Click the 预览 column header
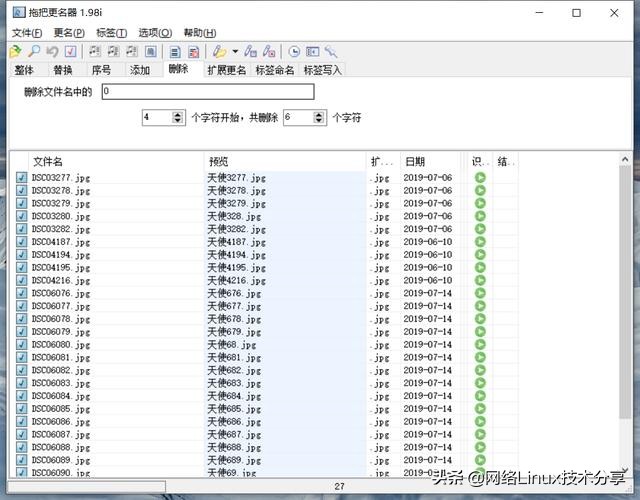 pyautogui.click(x=285, y=162)
